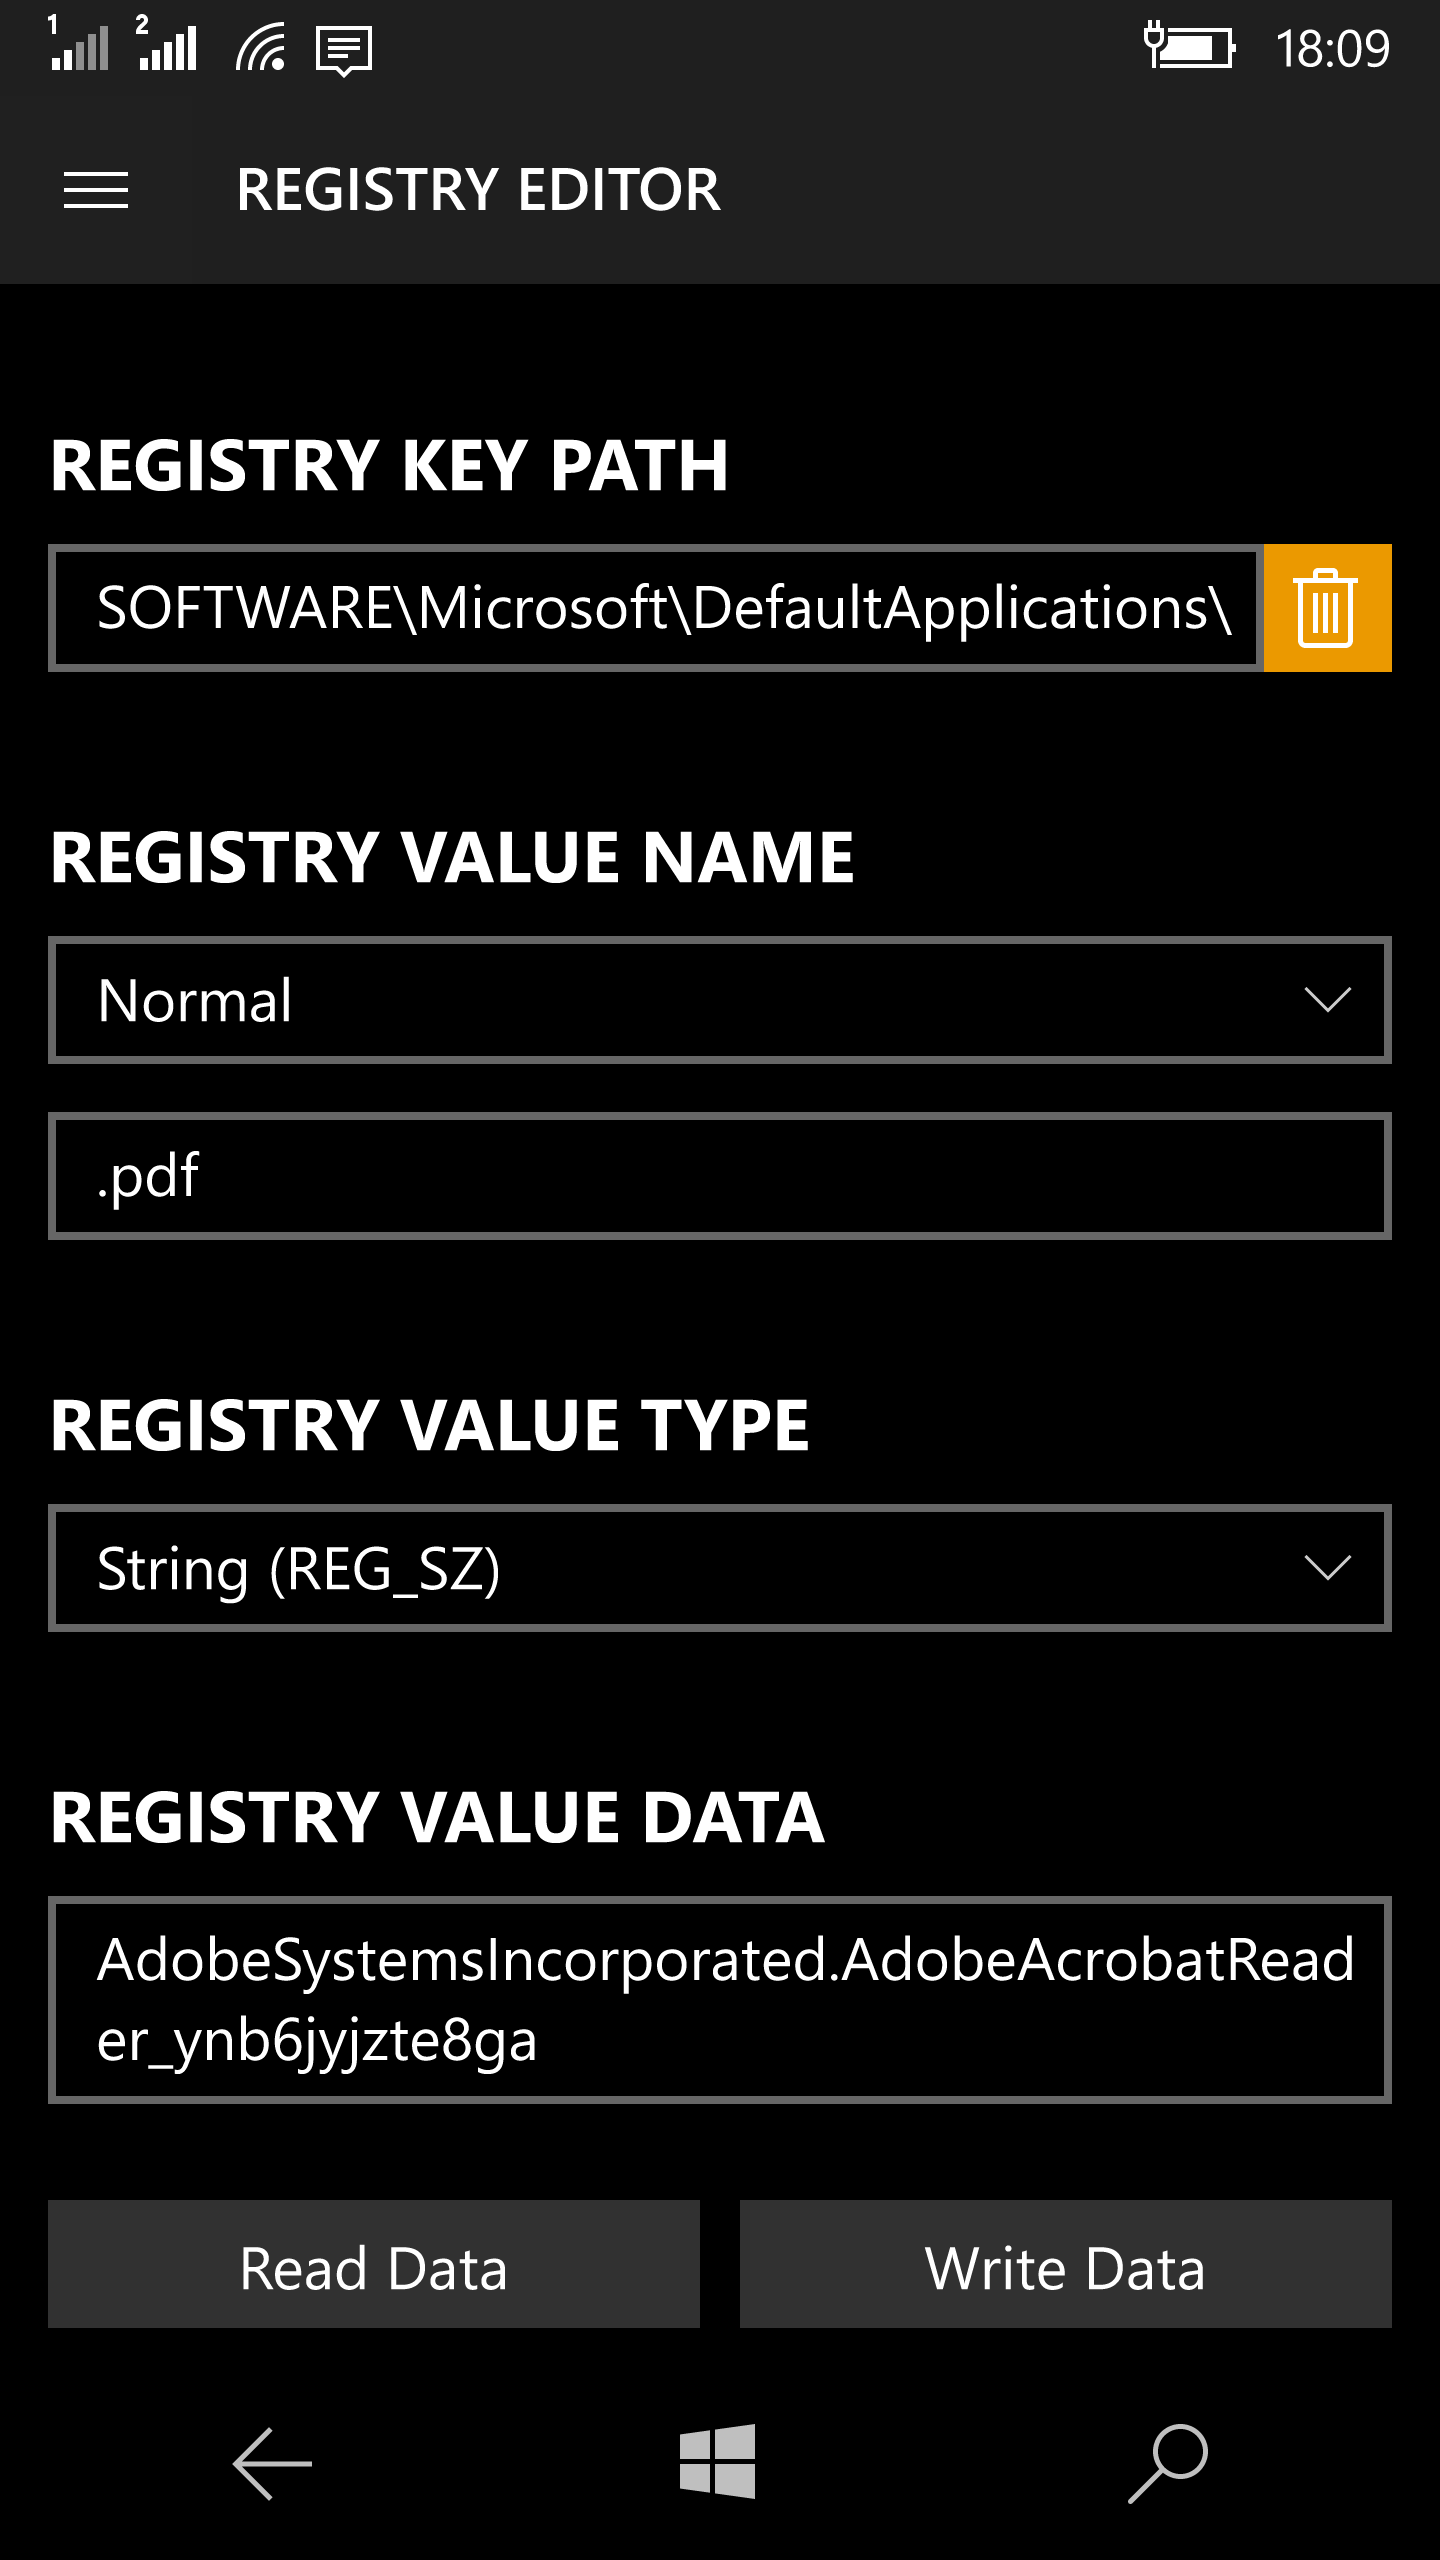Tap the Windows Start button

tap(717, 2461)
